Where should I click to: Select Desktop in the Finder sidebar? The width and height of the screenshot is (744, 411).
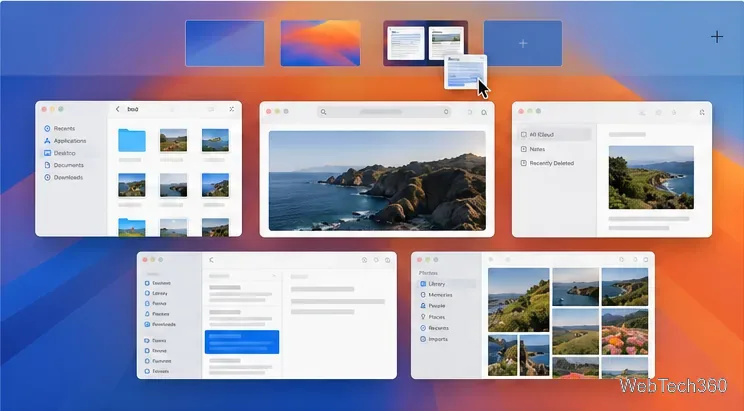point(65,153)
